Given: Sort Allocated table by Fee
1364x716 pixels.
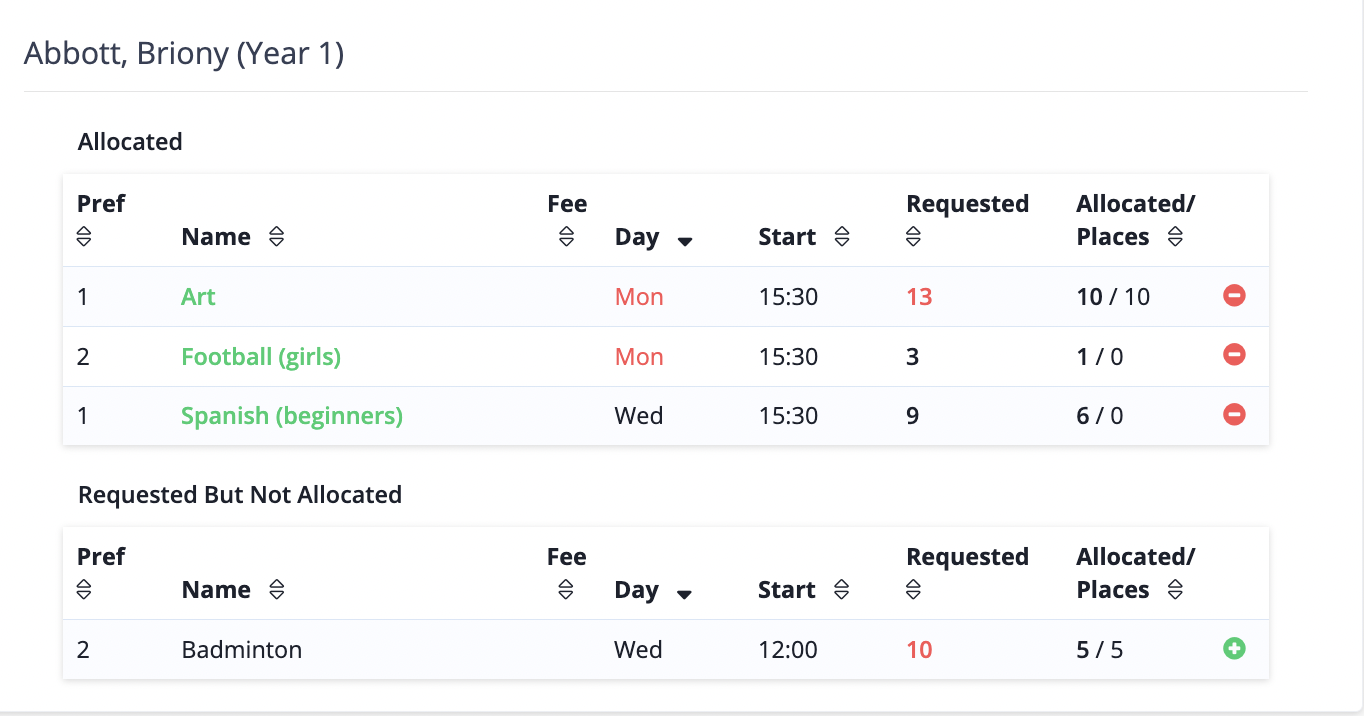Looking at the screenshot, I should coord(566,237).
